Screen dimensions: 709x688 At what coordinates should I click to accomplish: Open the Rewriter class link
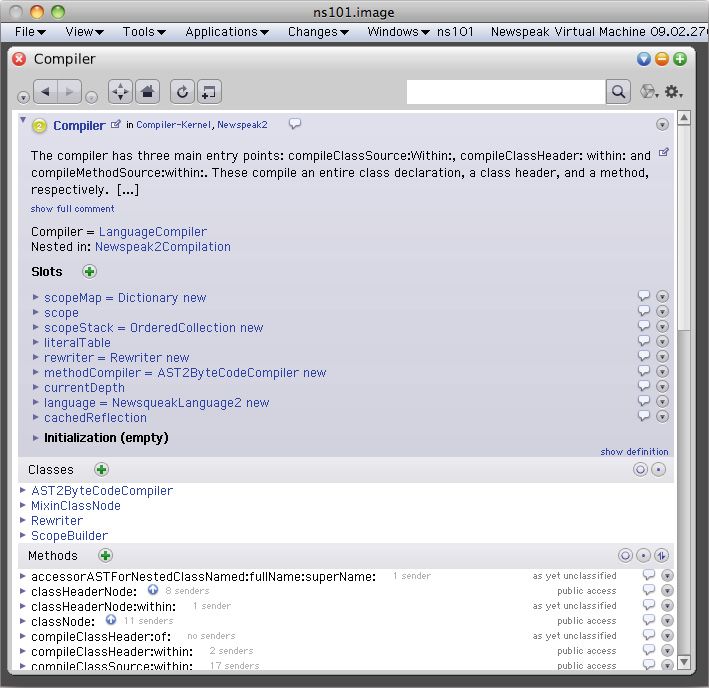tap(57, 521)
